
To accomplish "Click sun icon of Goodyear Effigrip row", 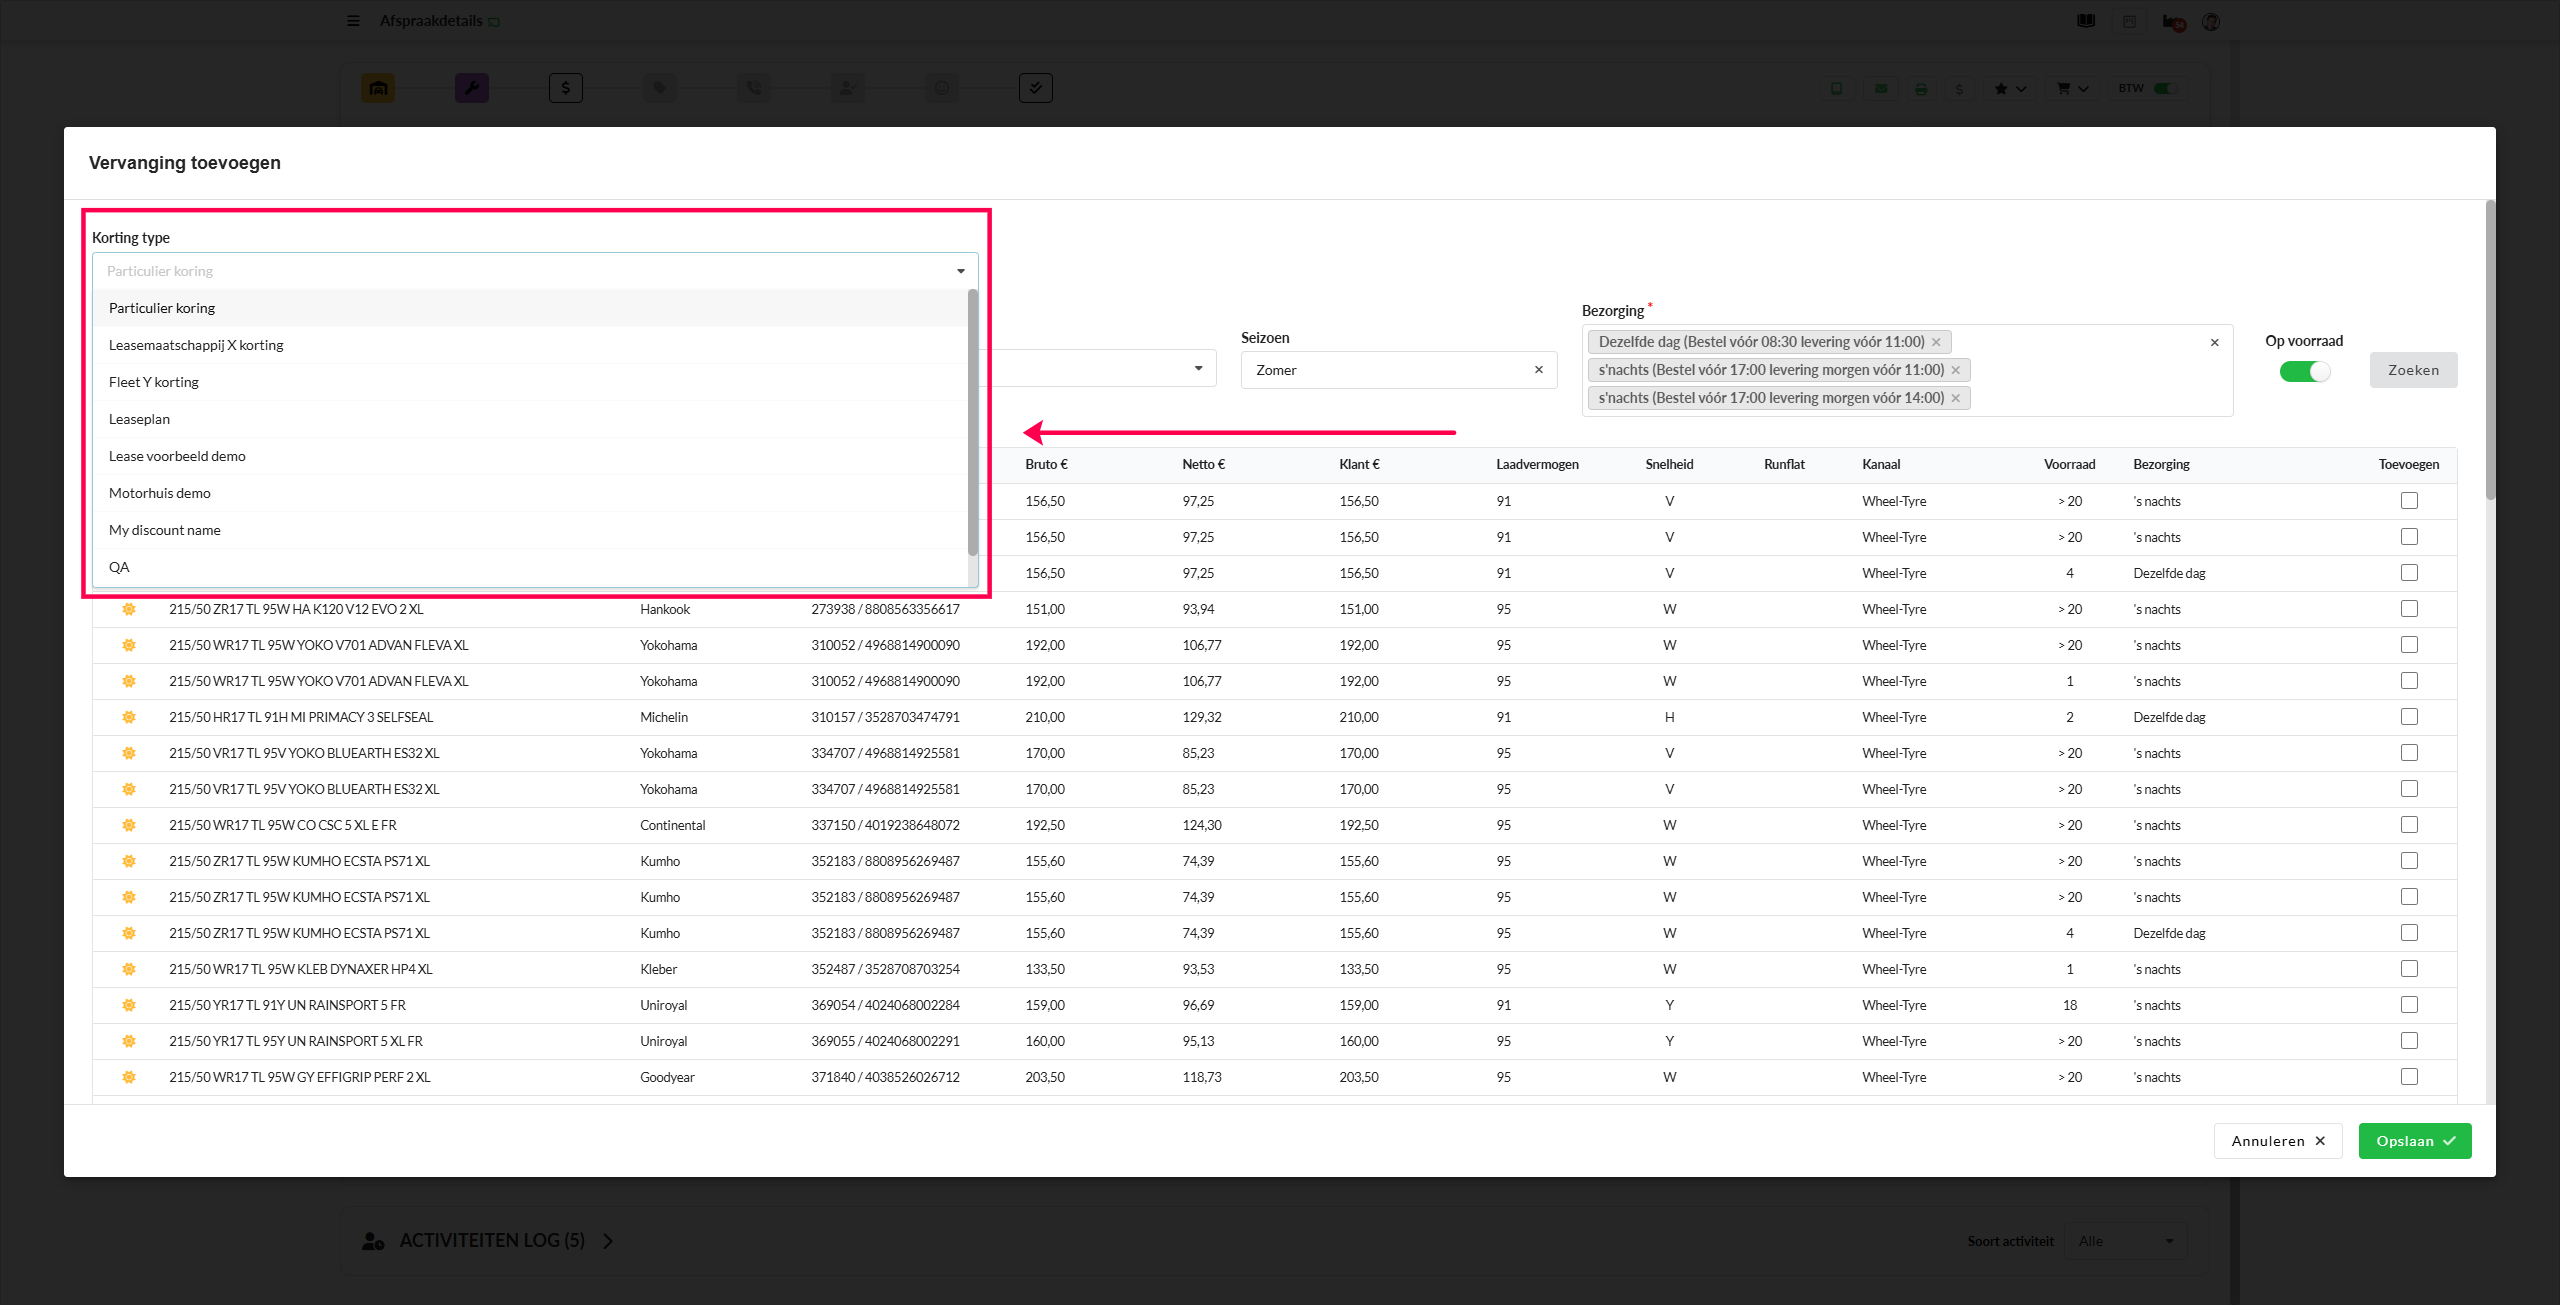I will pos(129,1077).
